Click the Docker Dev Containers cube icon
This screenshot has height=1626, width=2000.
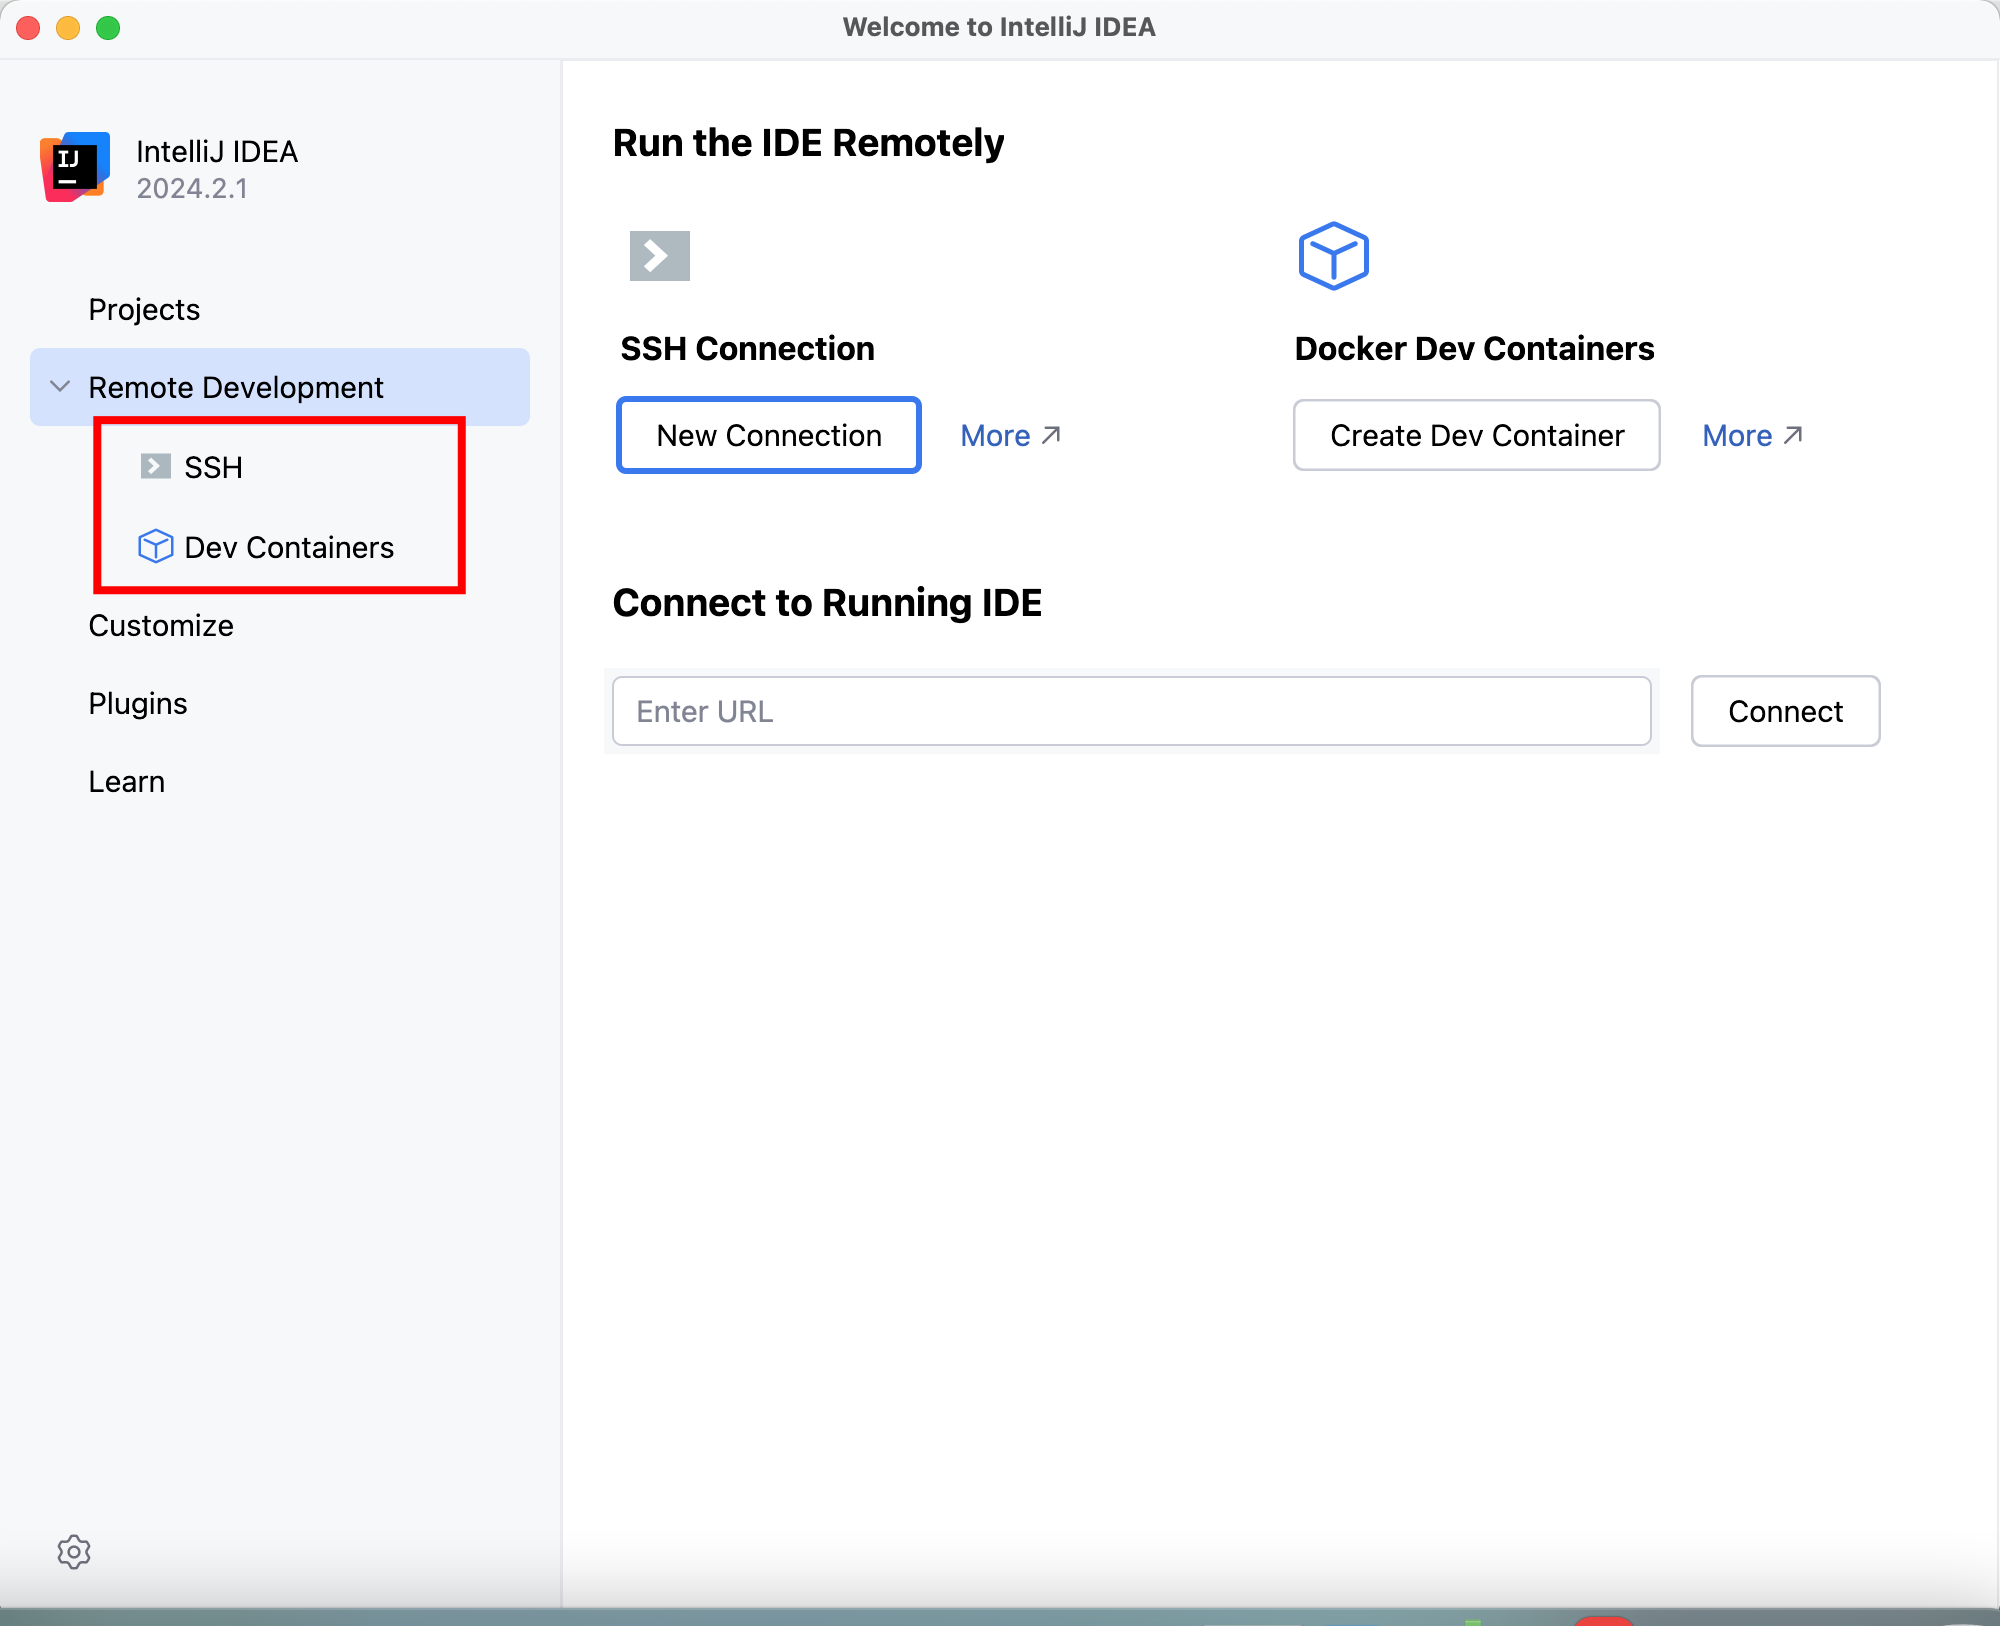click(1332, 256)
